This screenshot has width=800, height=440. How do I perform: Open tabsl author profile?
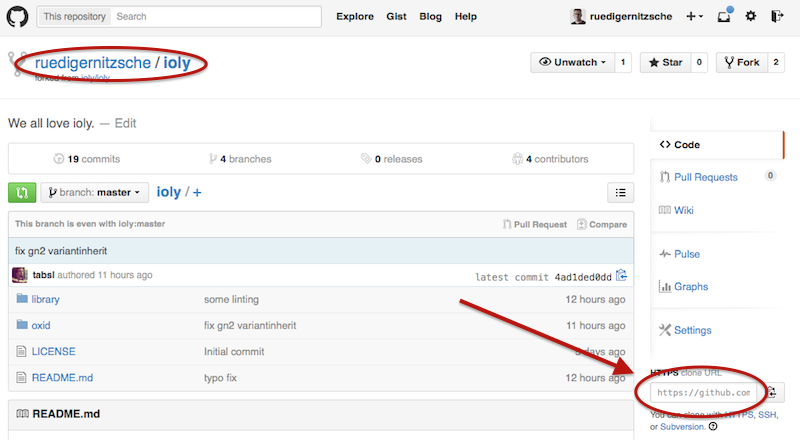43,275
